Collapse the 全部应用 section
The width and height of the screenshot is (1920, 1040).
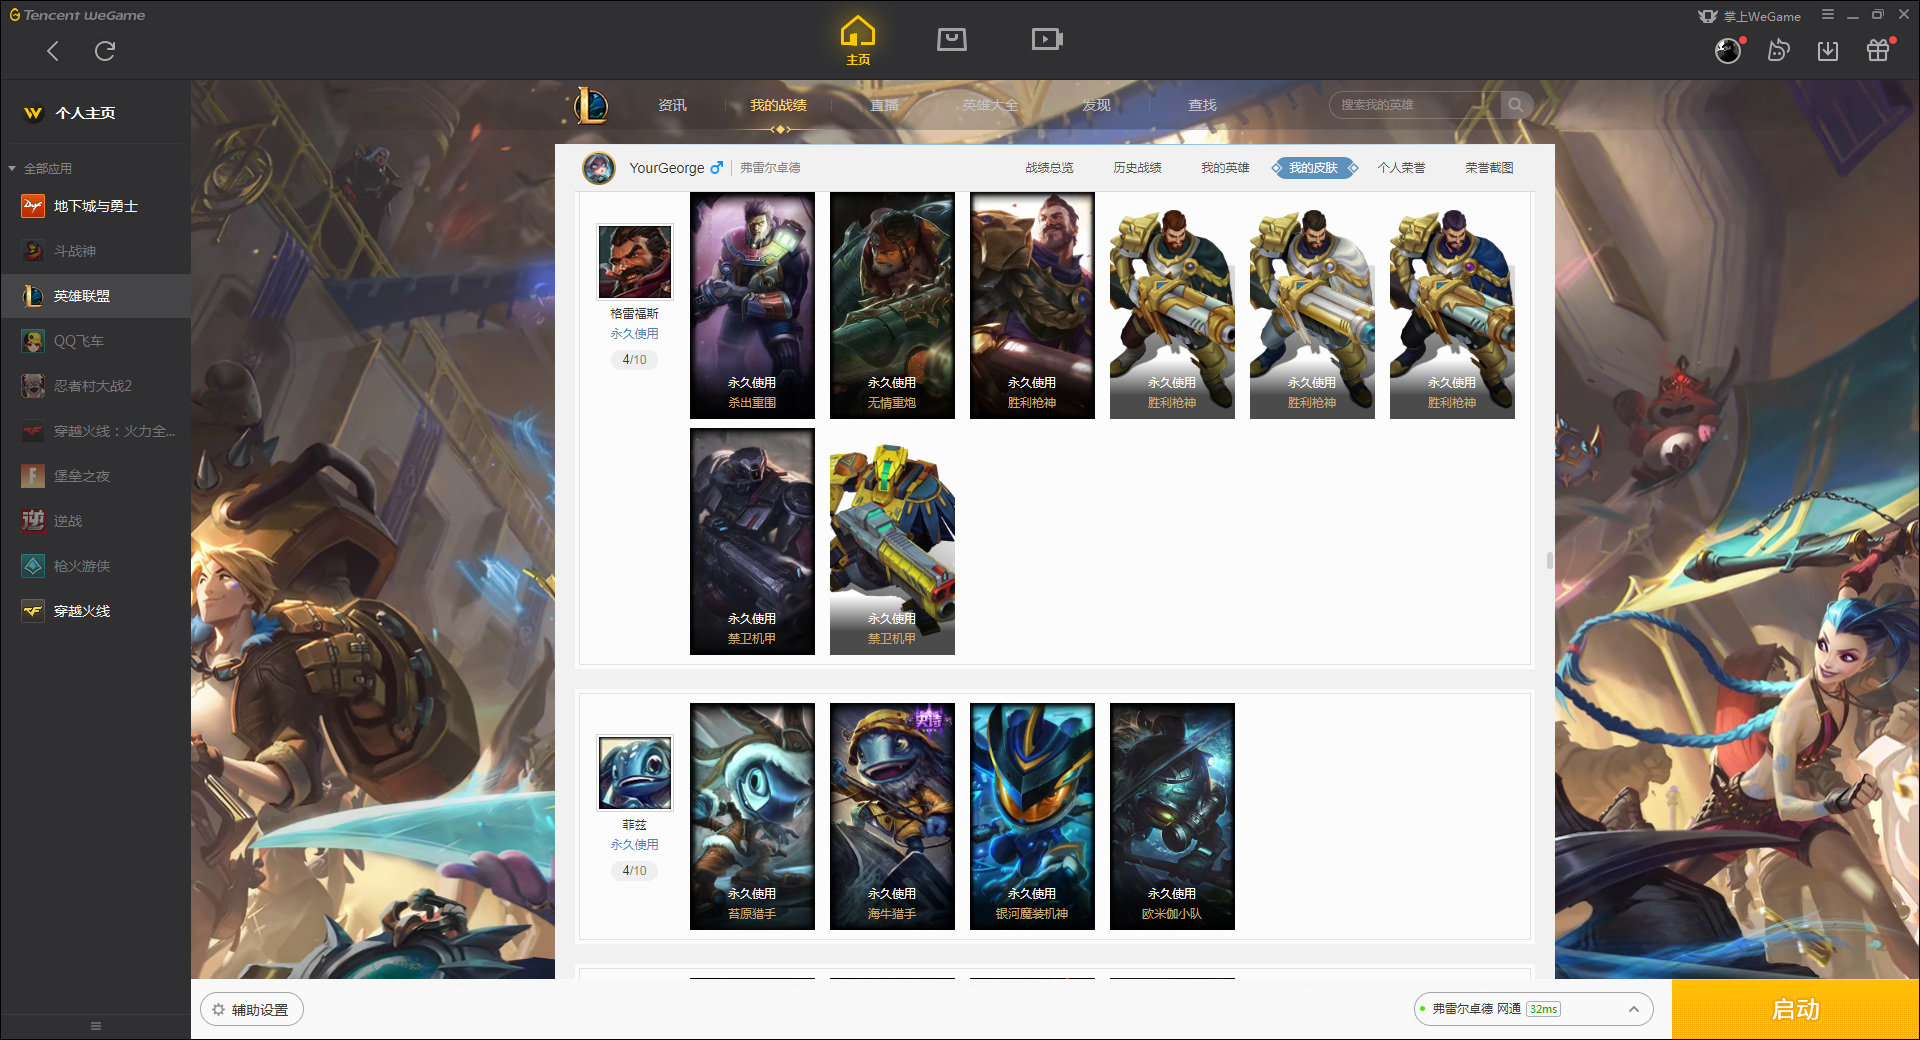[x=40, y=168]
